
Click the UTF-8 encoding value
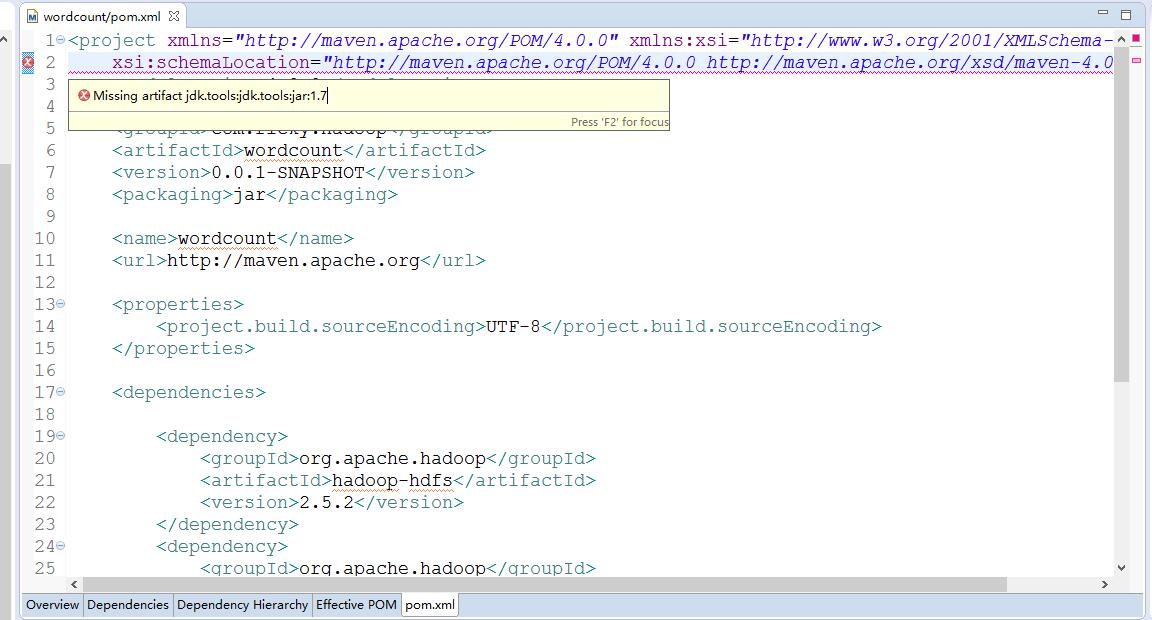point(514,326)
